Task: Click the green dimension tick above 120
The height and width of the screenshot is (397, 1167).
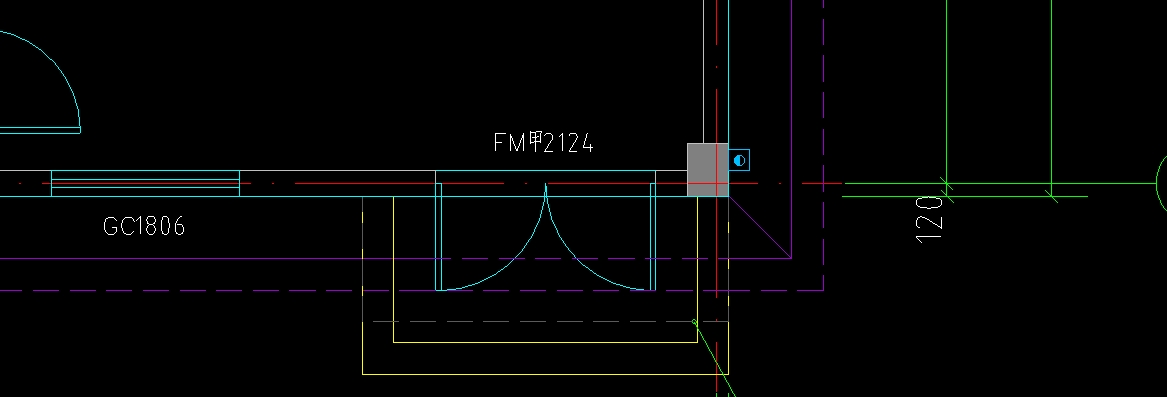Action: [946, 183]
